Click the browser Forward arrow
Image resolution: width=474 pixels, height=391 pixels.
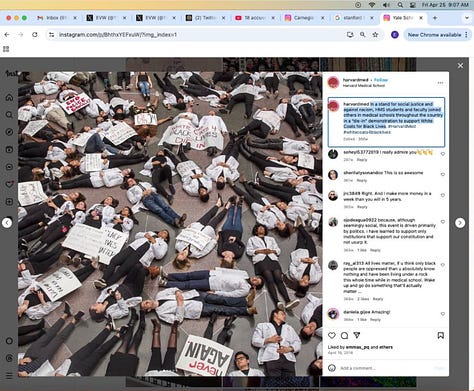21,35
